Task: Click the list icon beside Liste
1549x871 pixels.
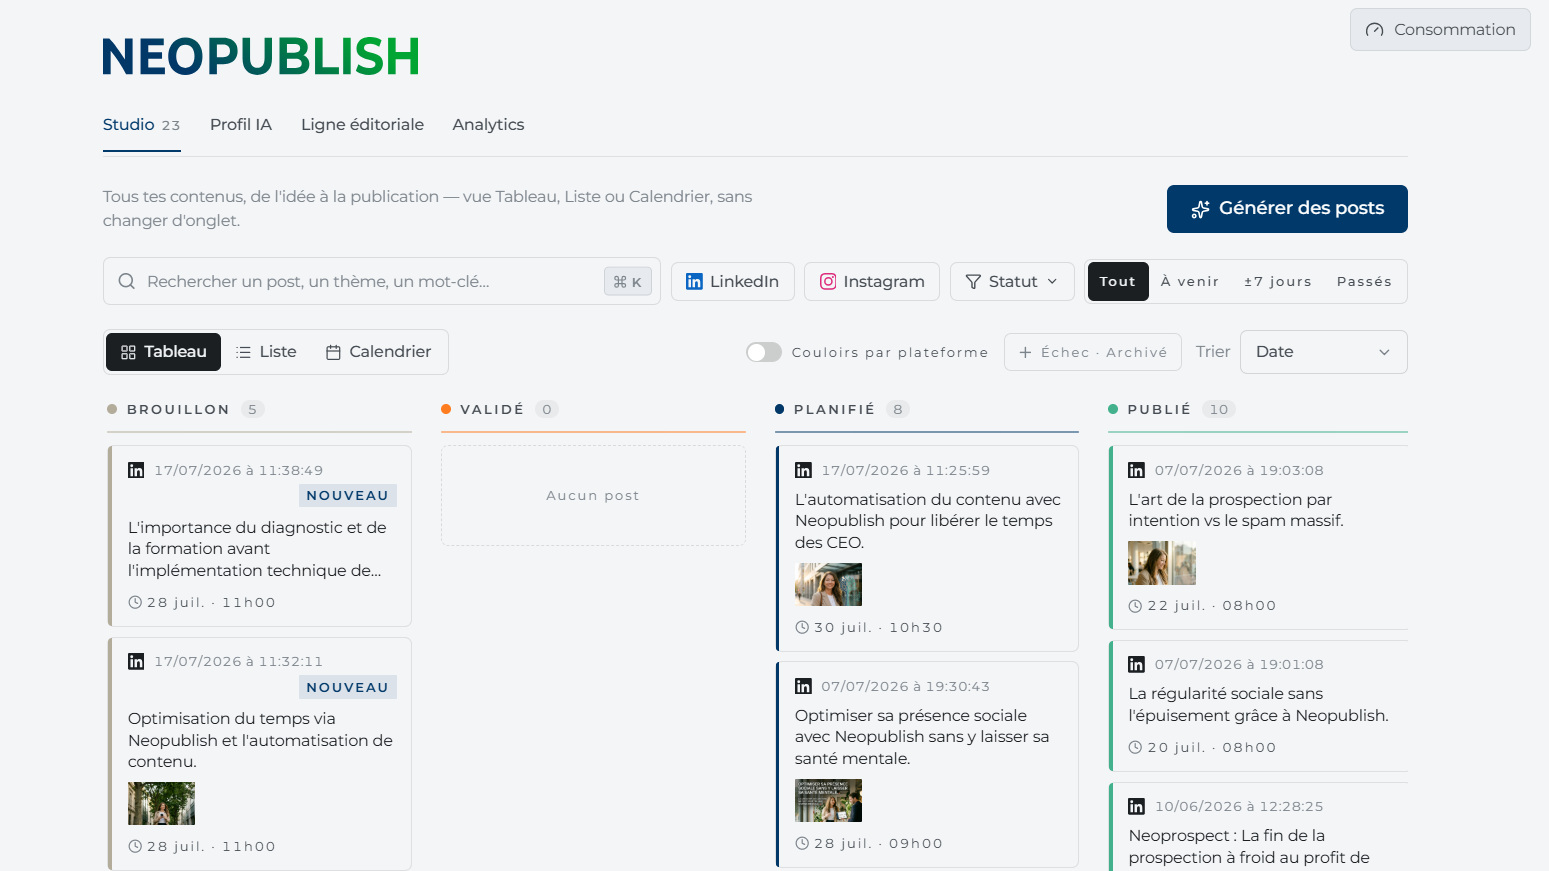Action: click(x=243, y=352)
